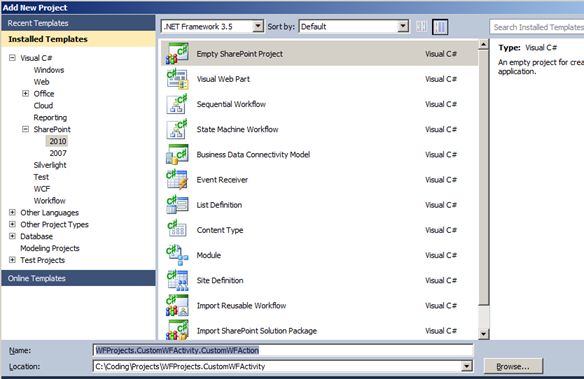Click the Event Receiver template icon
584x379 pixels.
(177, 179)
